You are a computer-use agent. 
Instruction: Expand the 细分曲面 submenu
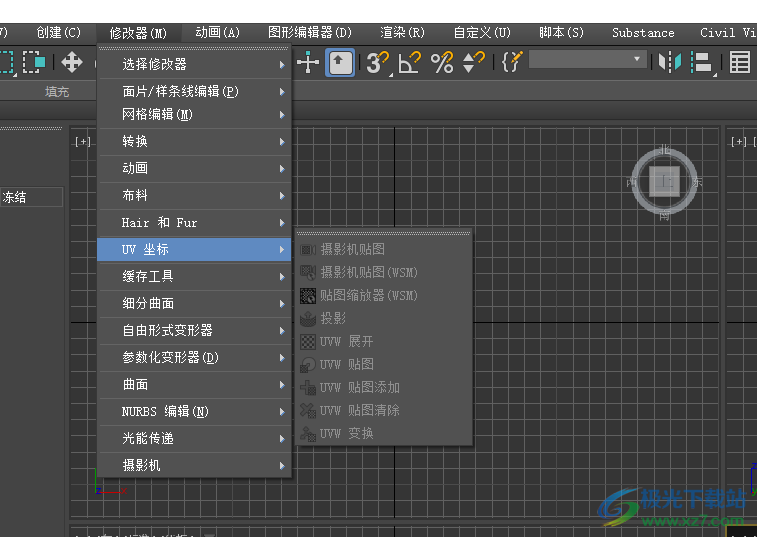[195, 304]
